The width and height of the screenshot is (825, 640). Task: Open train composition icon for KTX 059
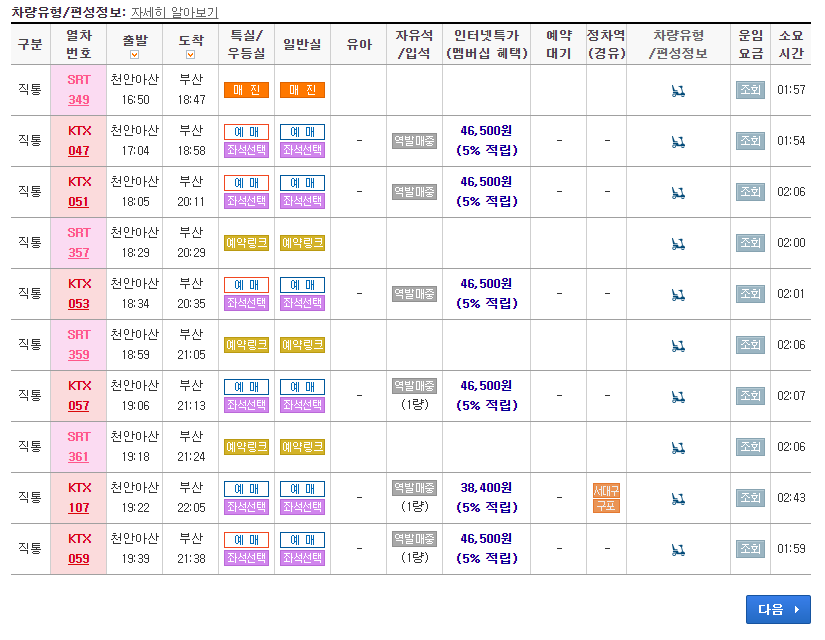(678, 551)
